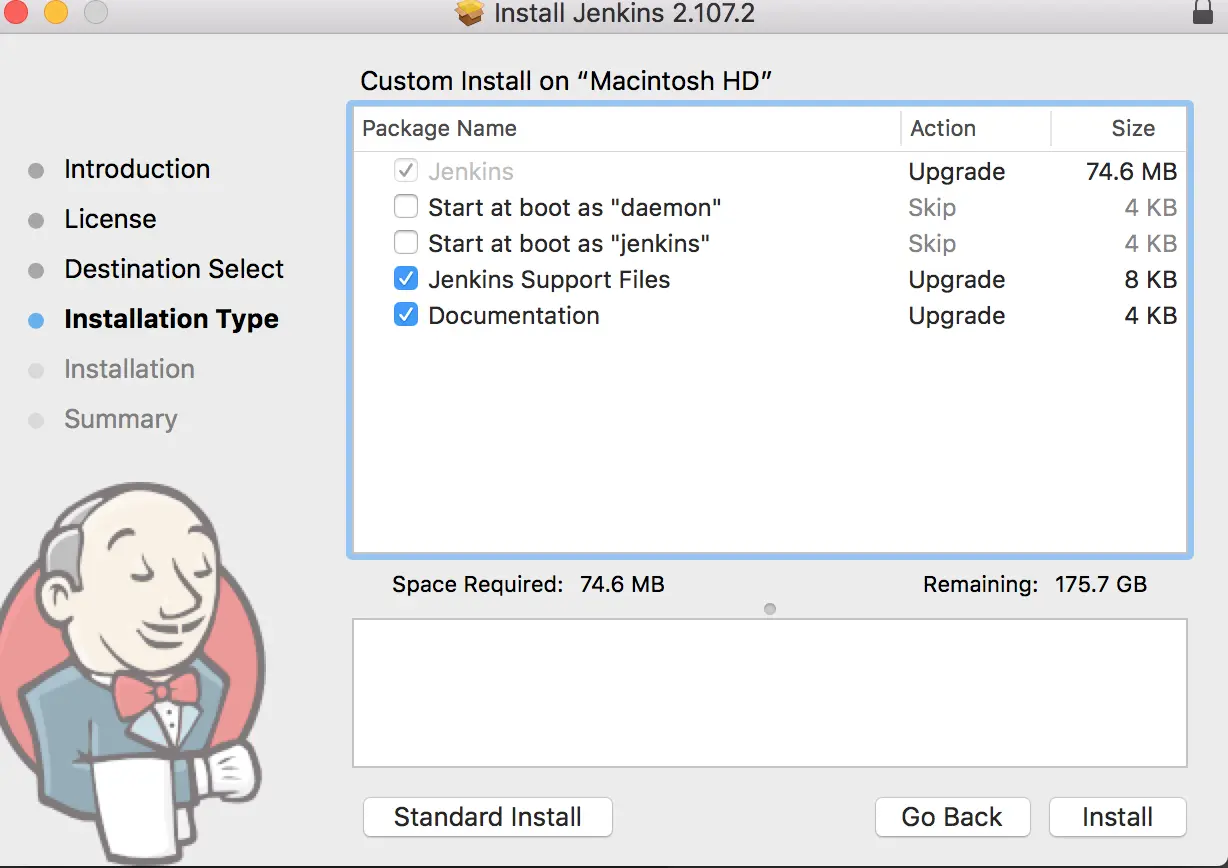
Task: Click the Standard Install button
Action: (487, 817)
